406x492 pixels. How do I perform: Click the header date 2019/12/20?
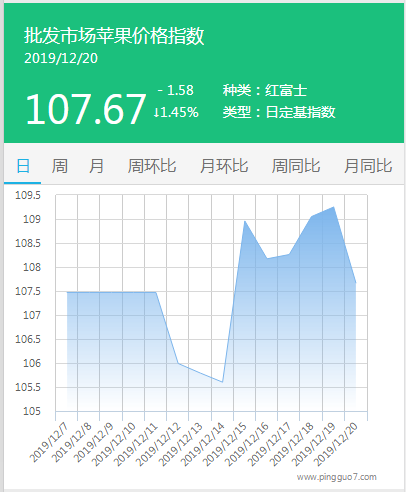61,58
